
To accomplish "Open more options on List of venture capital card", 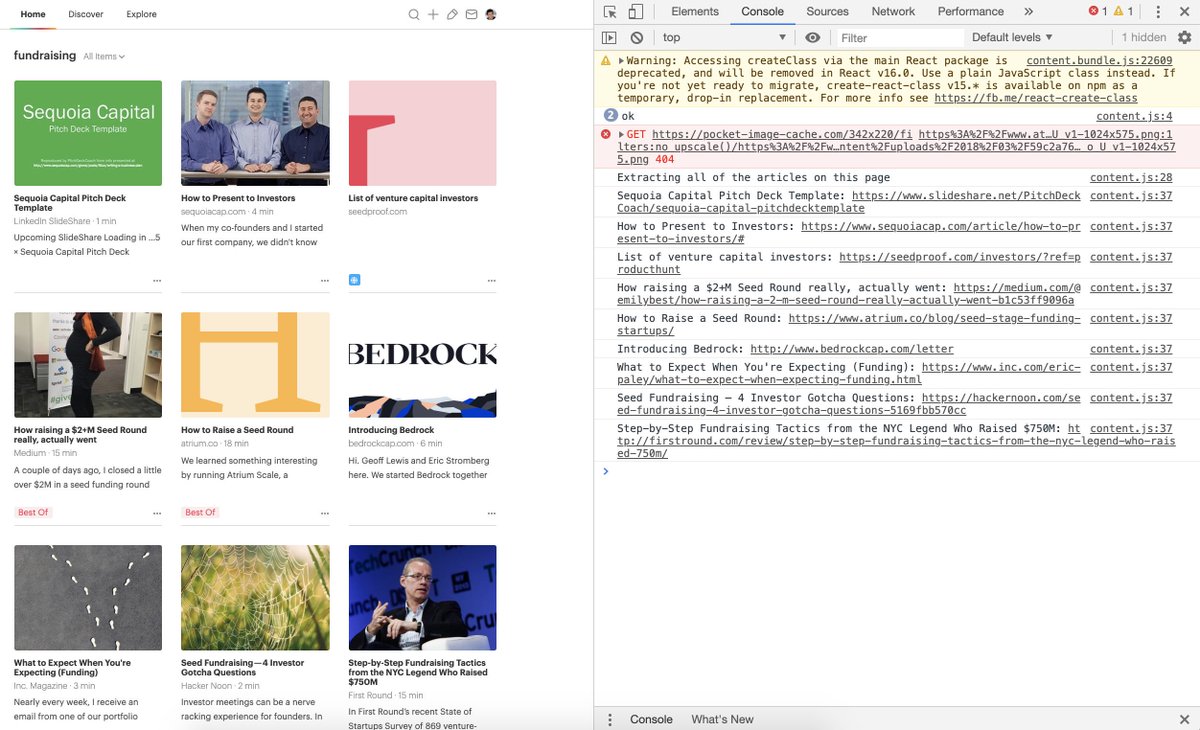I will [x=491, y=281].
